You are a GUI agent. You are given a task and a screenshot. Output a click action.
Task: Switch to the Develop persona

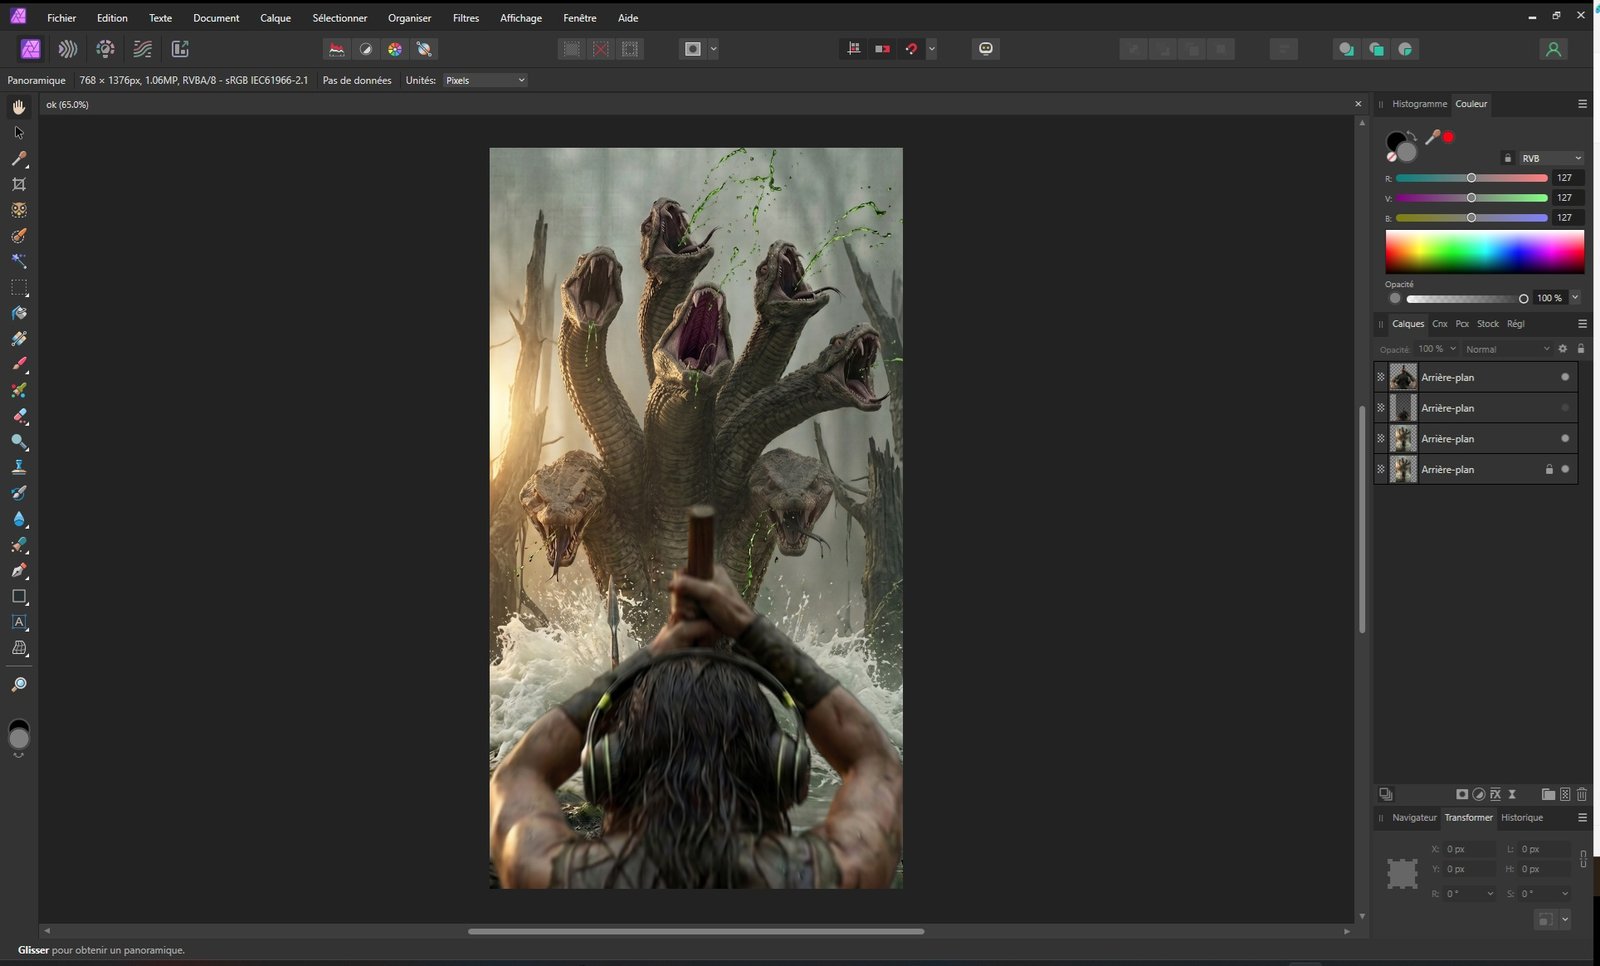[105, 49]
